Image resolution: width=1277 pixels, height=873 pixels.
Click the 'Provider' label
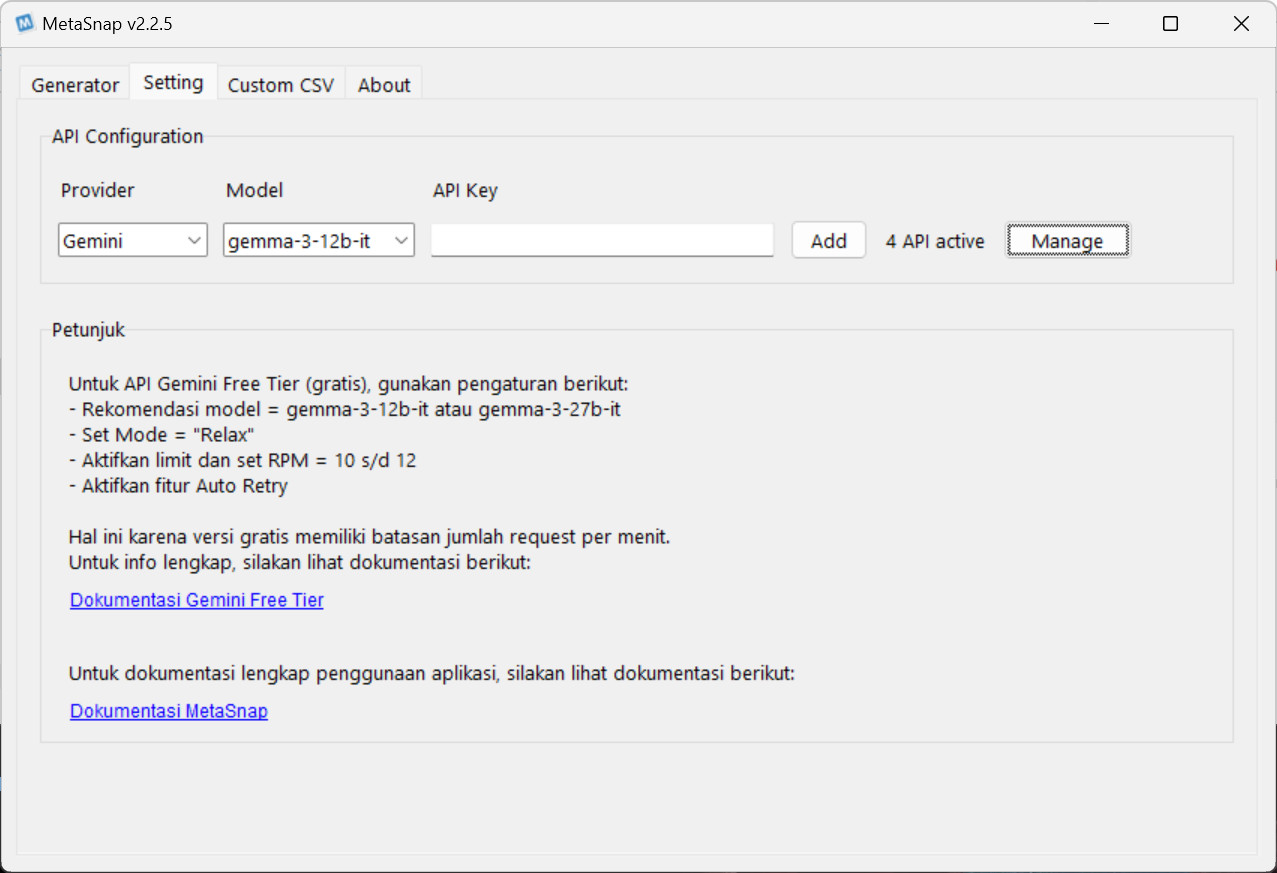[x=98, y=190]
